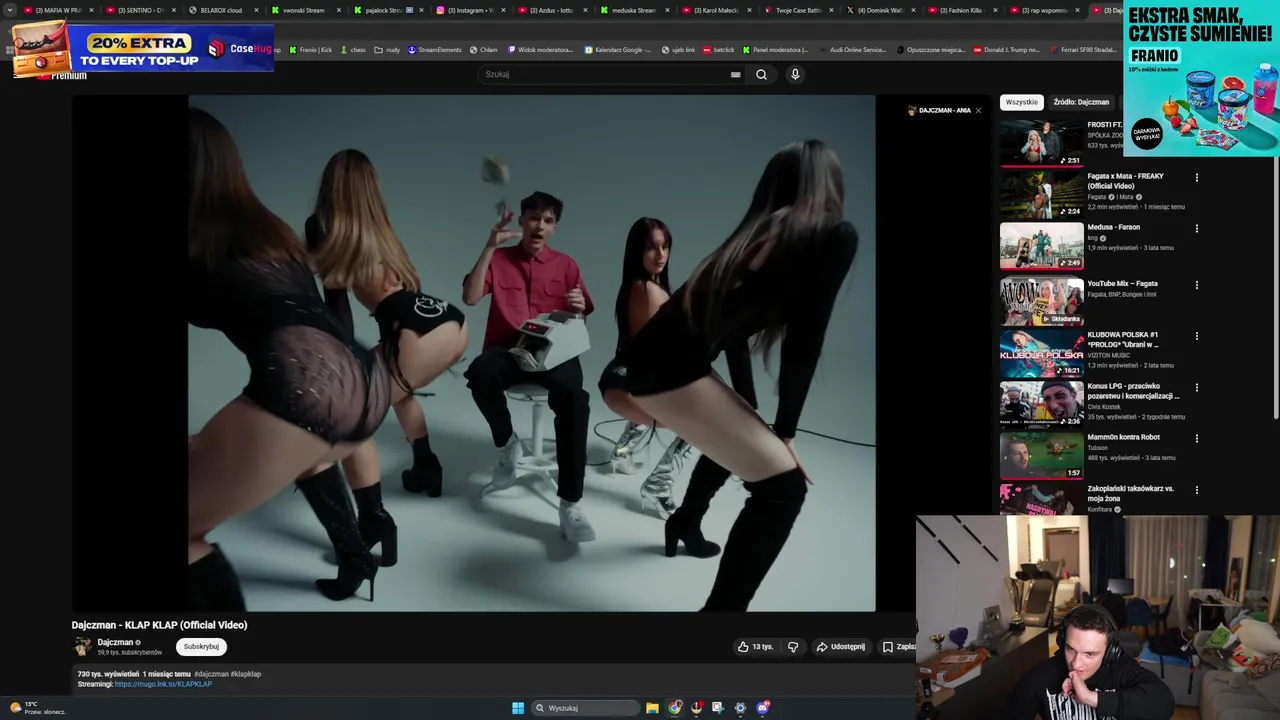Open options menu for Medusa - Faraon
The width and height of the screenshot is (1280, 720).
1197,229
